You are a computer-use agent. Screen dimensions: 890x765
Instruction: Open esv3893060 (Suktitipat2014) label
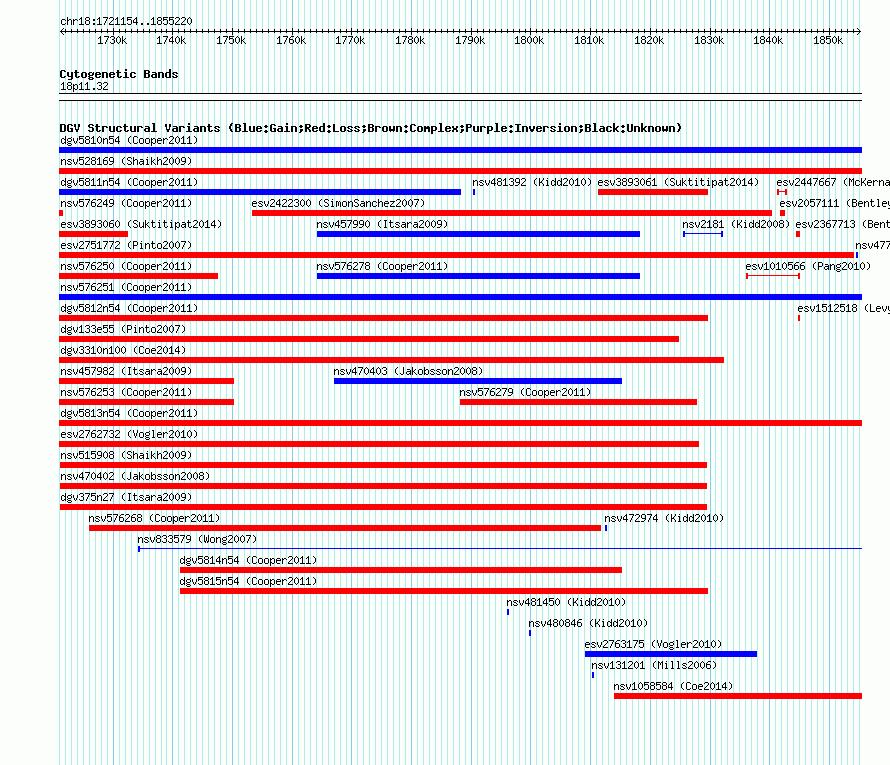(x=141, y=224)
